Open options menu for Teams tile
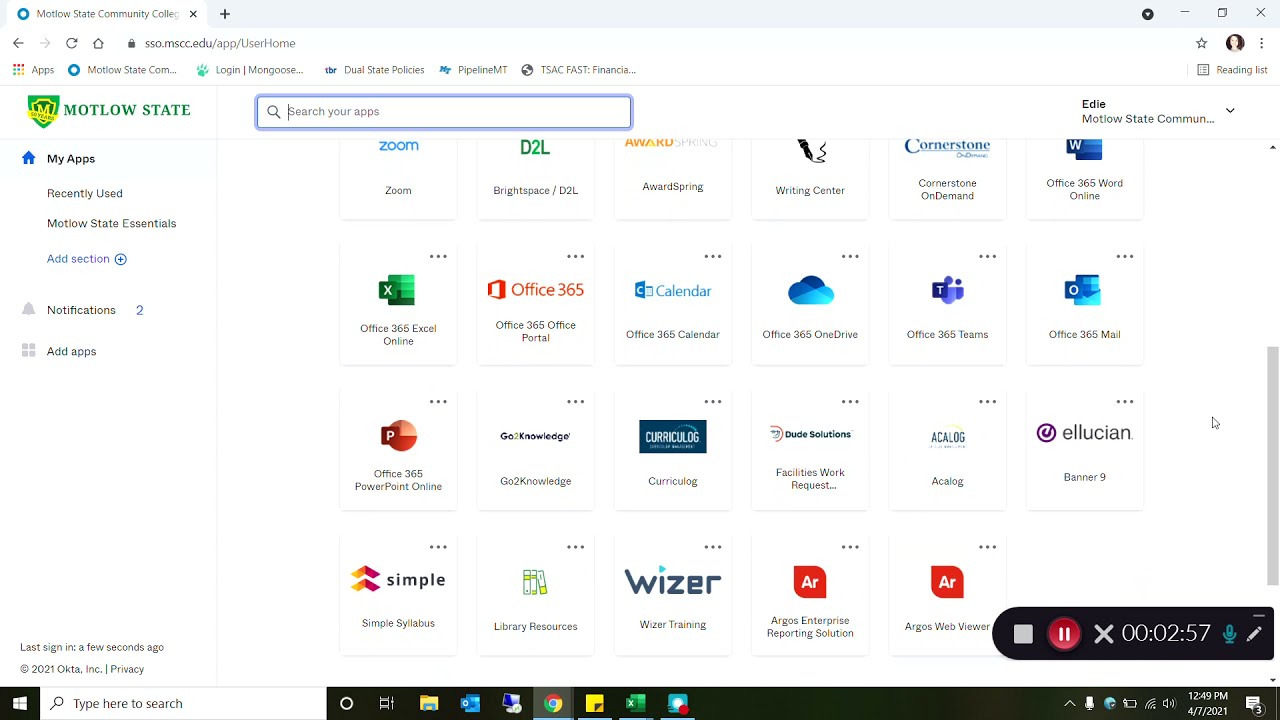1280x720 pixels. pos(987,257)
